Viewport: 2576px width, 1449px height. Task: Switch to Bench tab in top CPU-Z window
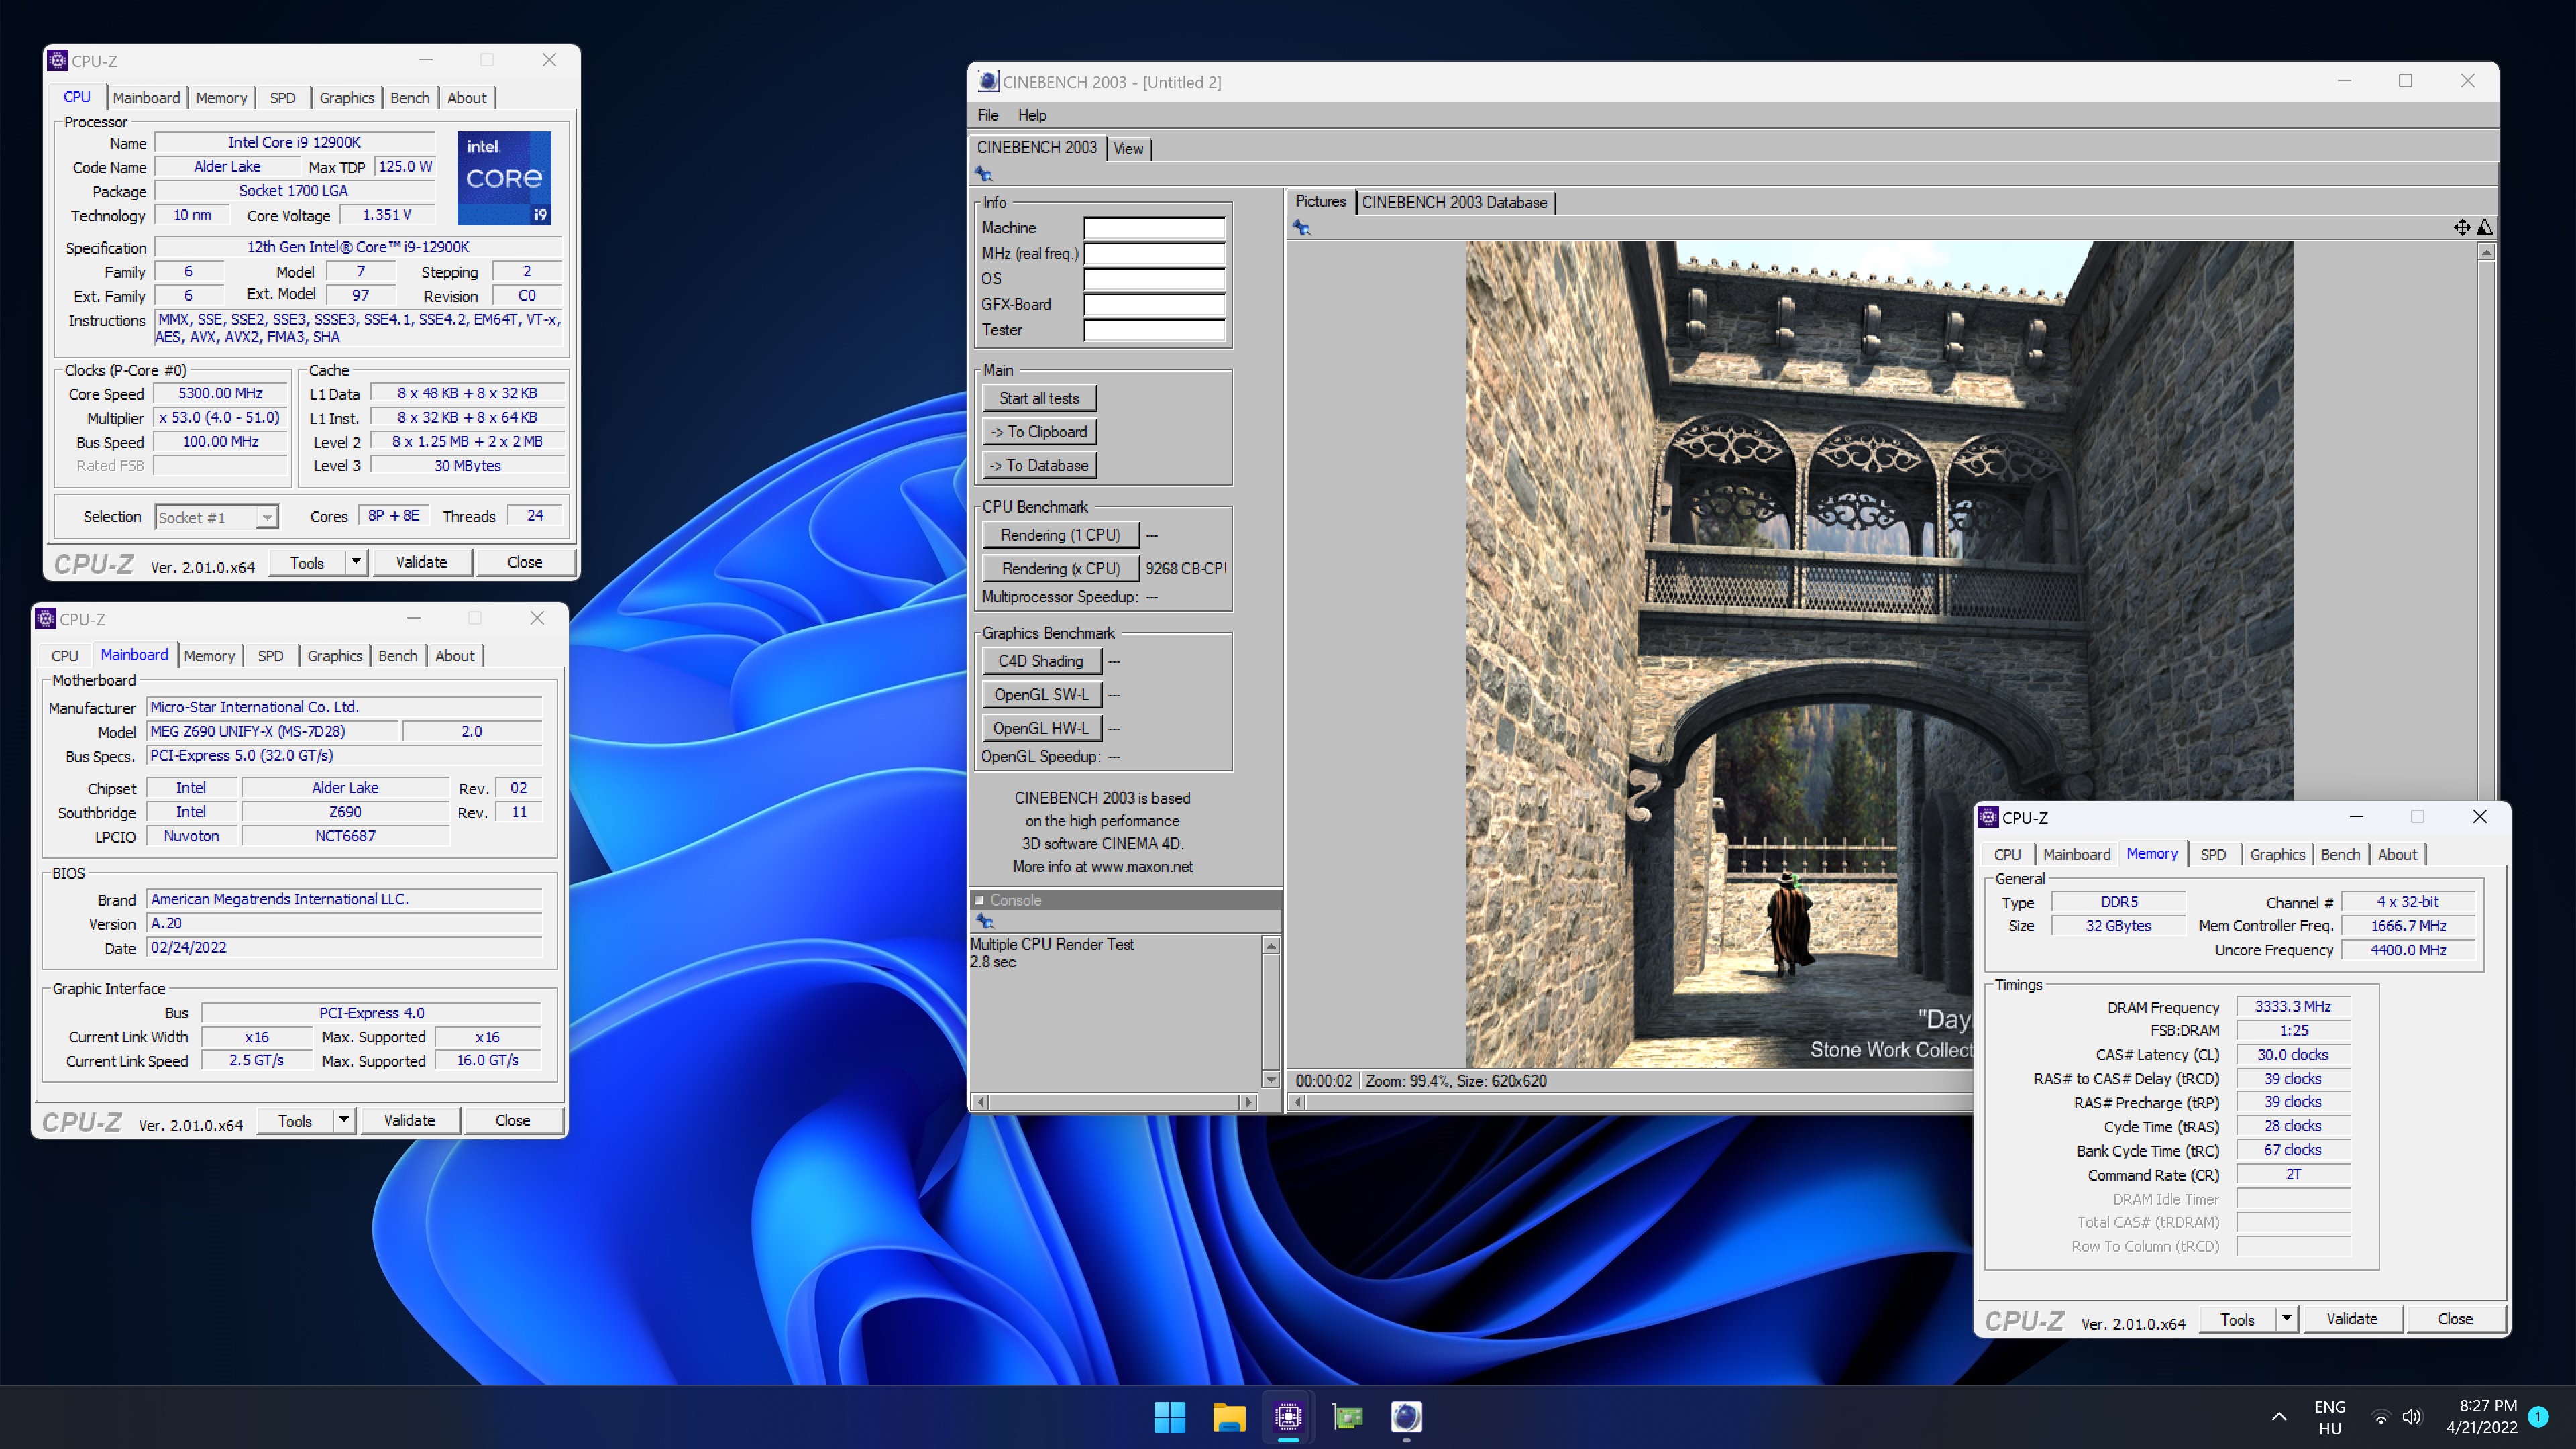coord(410,98)
